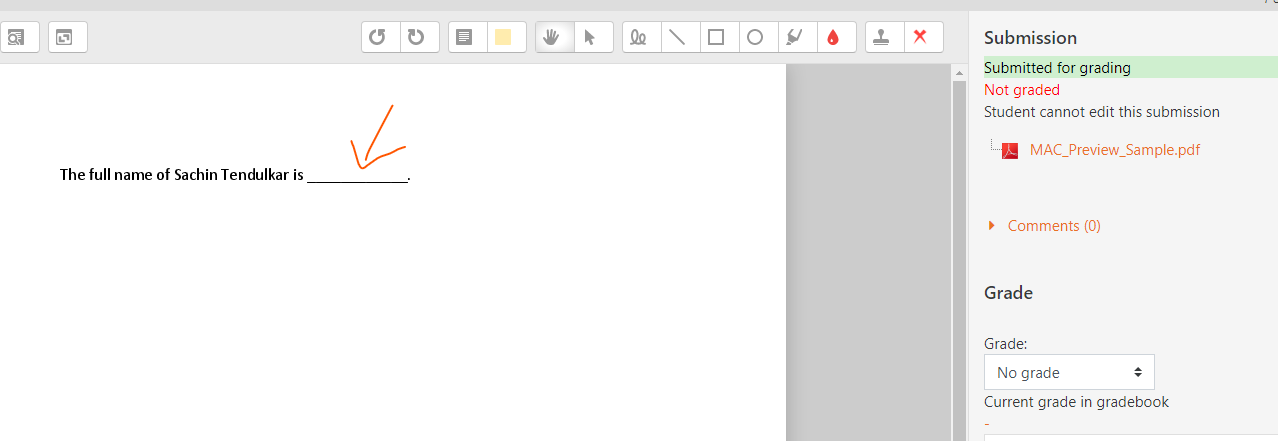Click the 'Submitted for grading' status text

[x=1057, y=68]
